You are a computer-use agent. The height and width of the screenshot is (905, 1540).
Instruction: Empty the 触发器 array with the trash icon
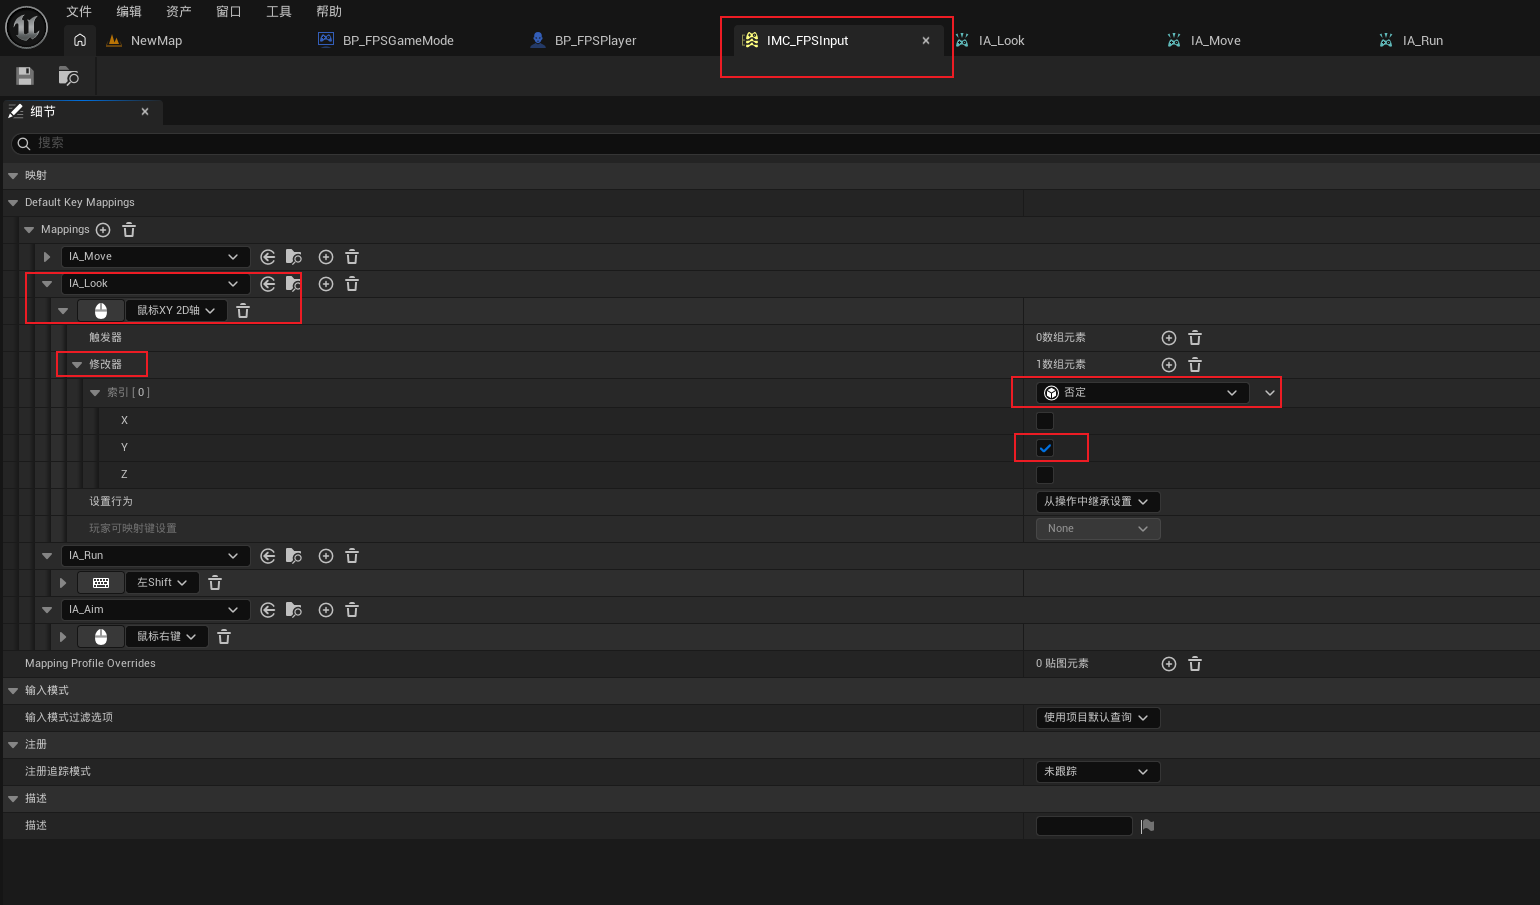point(1195,338)
